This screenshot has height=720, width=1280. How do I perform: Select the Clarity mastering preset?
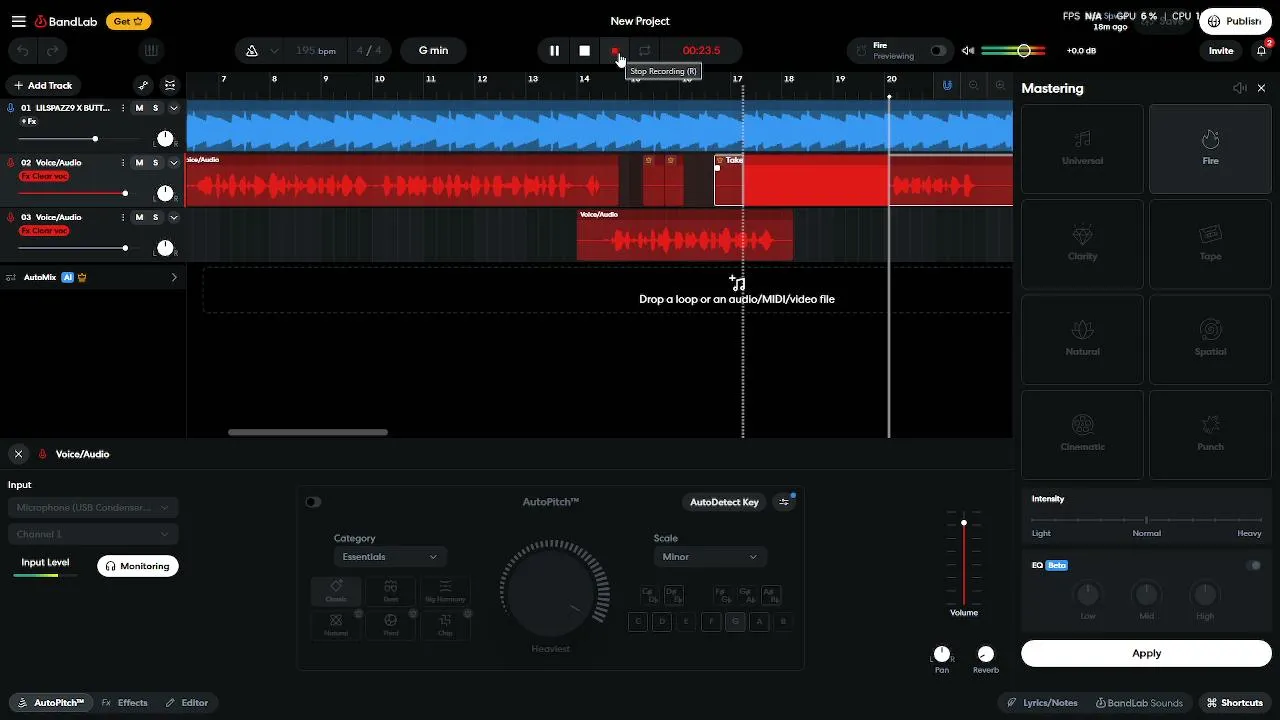(1082, 244)
